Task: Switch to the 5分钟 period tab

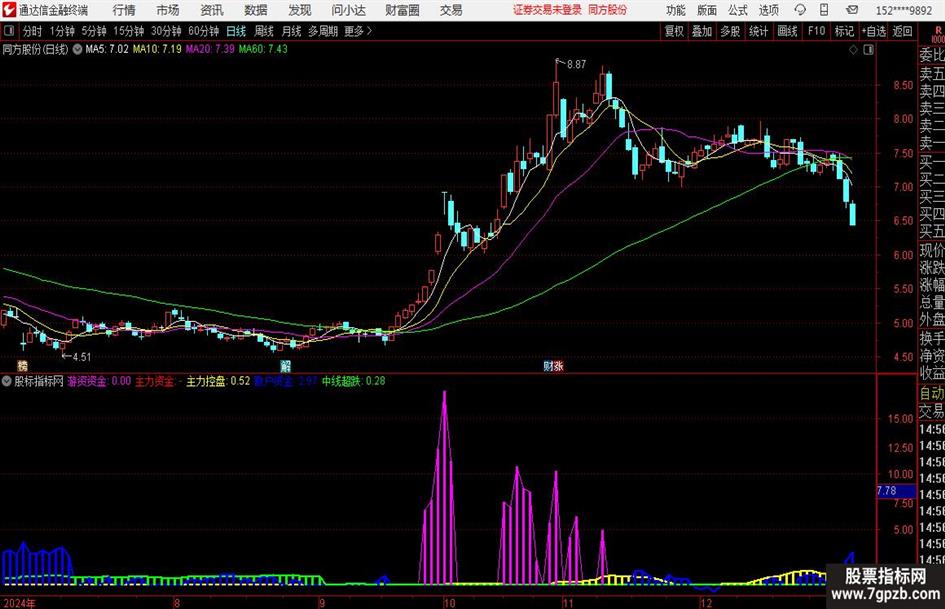Action: [93, 31]
